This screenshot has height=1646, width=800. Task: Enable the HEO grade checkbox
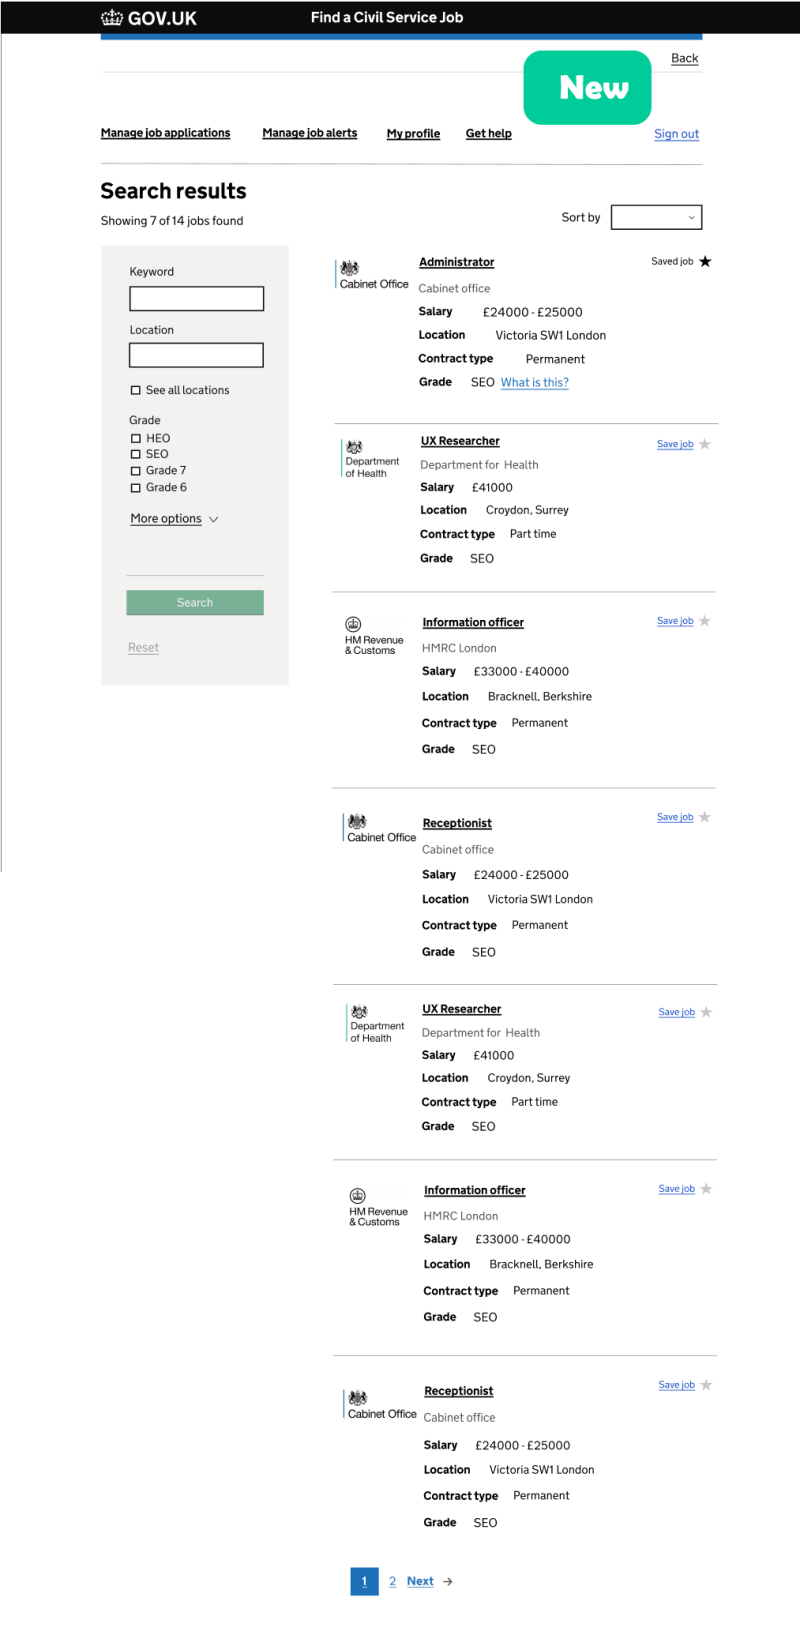(x=136, y=439)
